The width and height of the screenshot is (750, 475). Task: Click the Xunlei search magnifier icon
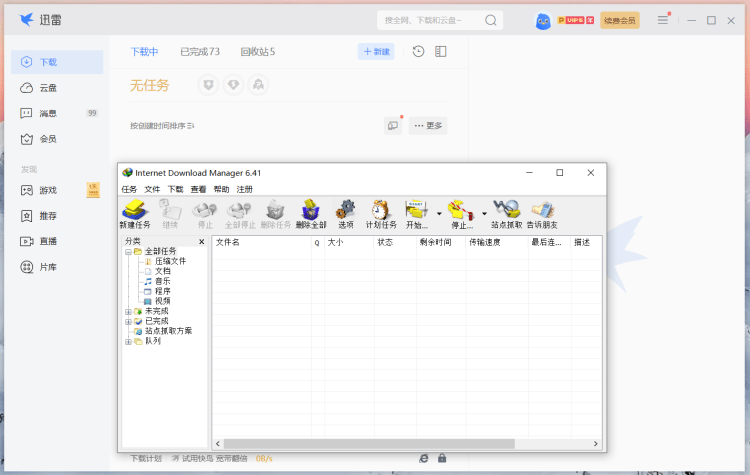coord(490,21)
